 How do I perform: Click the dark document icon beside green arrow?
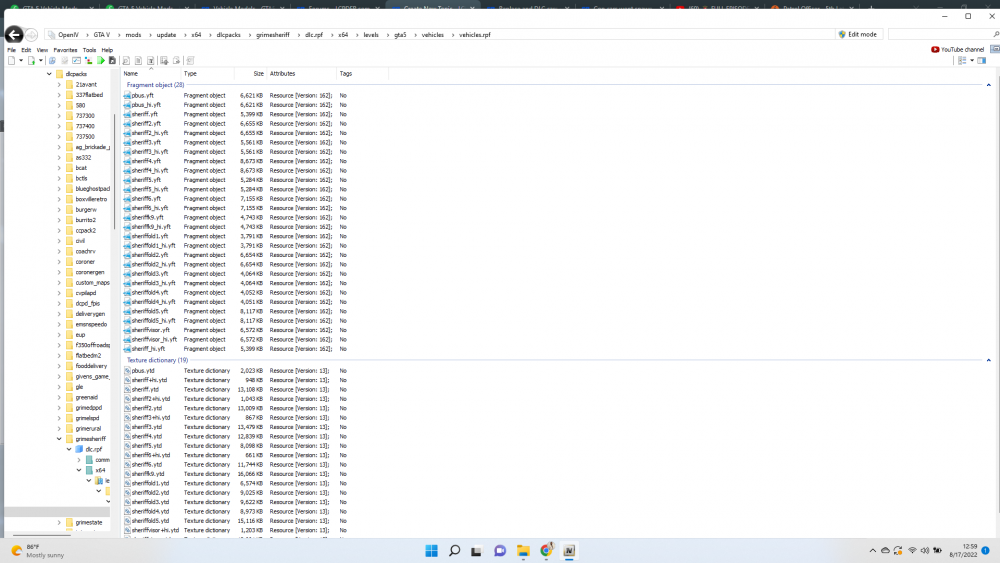pos(112,61)
